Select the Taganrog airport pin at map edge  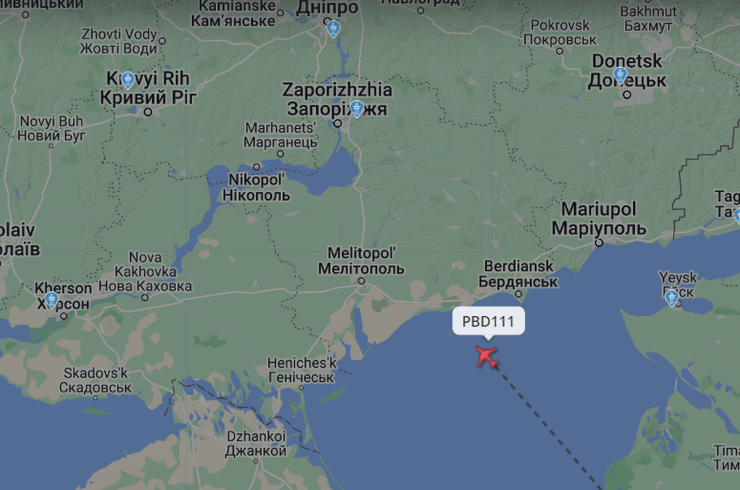(737, 215)
